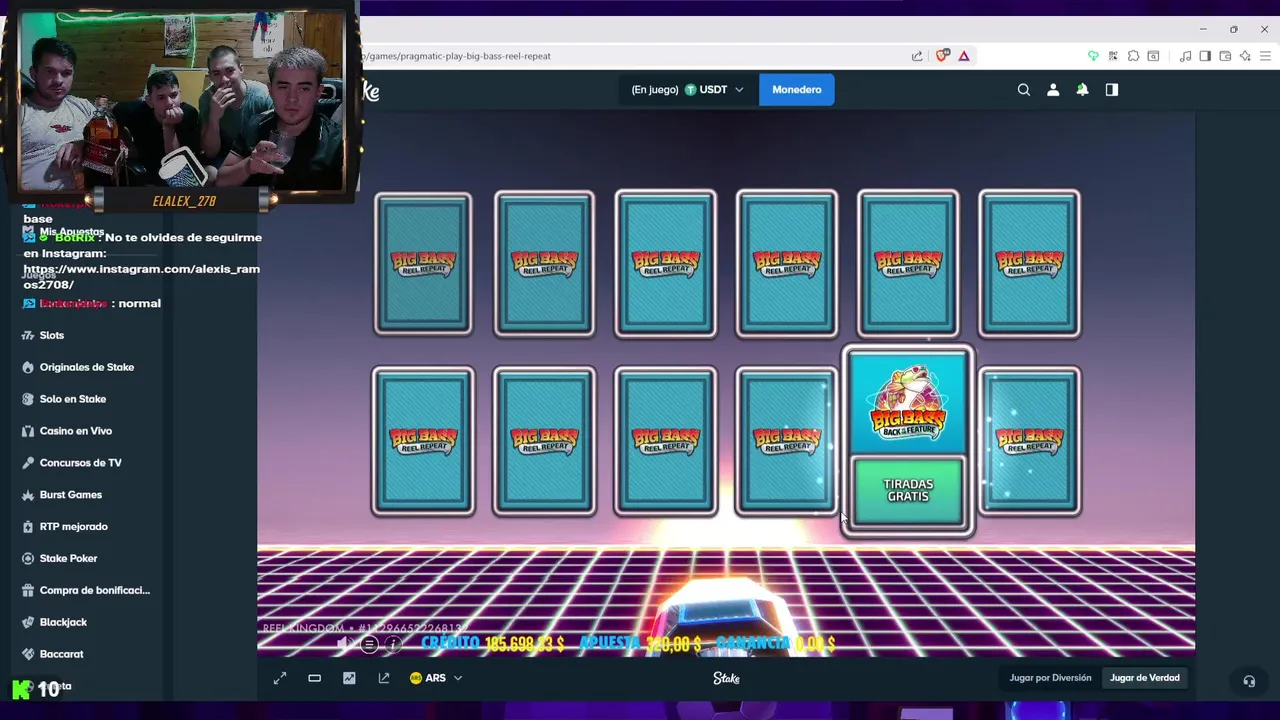1280x720 pixels.
Task: Click the Stake logo below the game
Action: (726, 678)
